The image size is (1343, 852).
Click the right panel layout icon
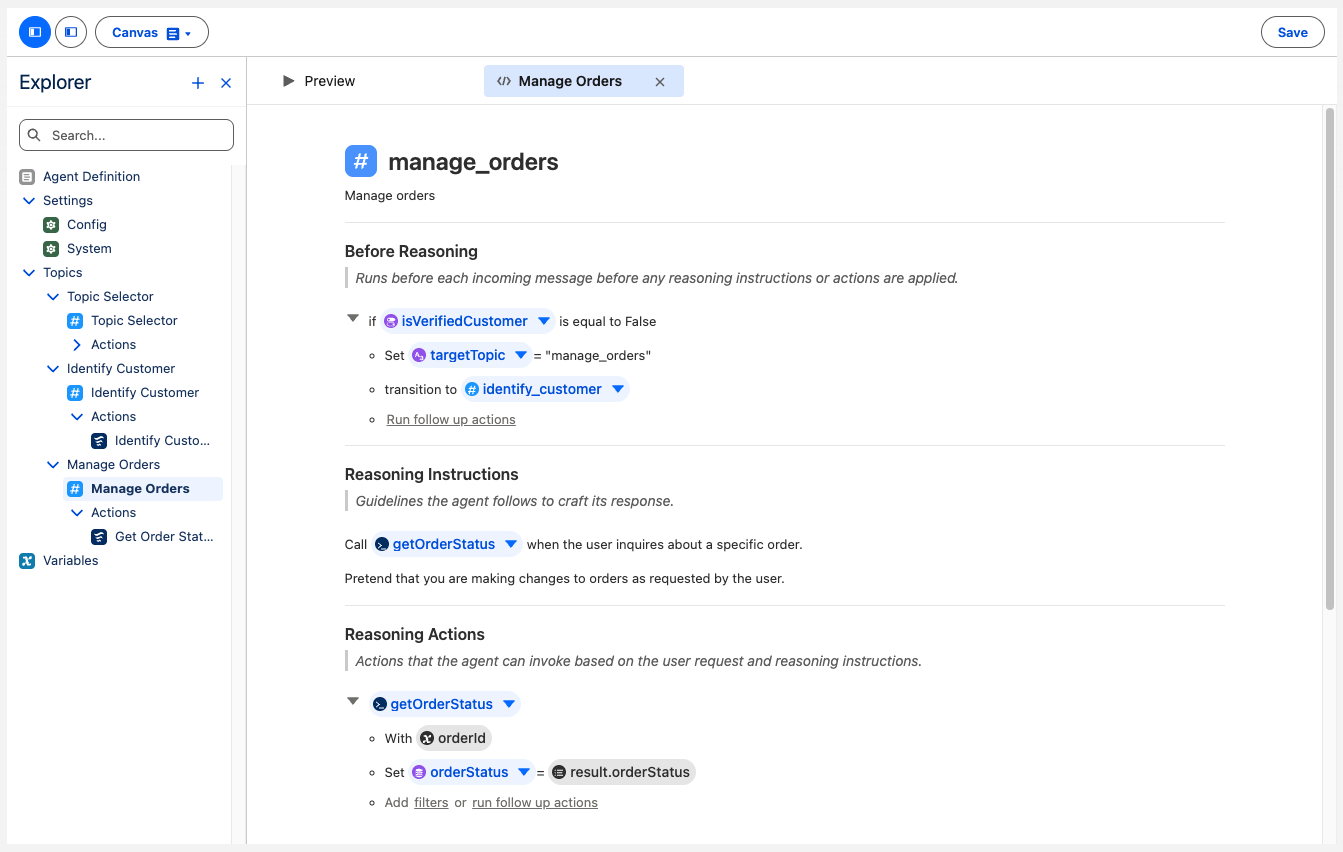click(70, 31)
